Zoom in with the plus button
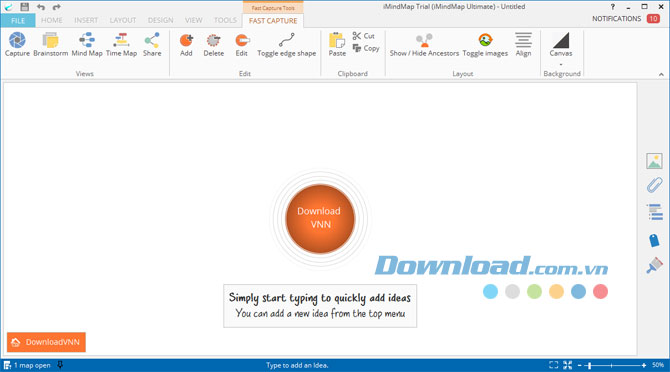The width and height of the screenshot is (670, 372). tap(644, 366)
